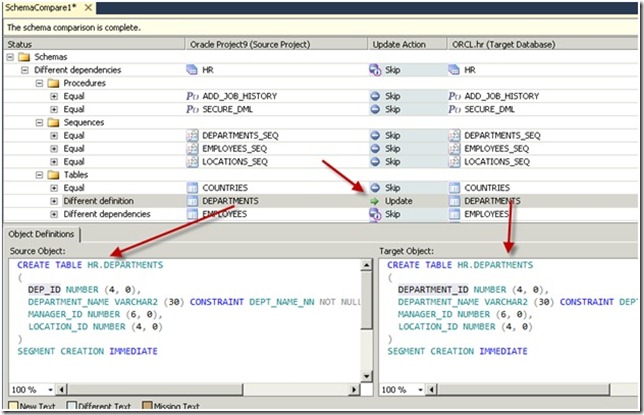Click the HR schema icon in source column
644x415 pixels.
click(193, 70)
